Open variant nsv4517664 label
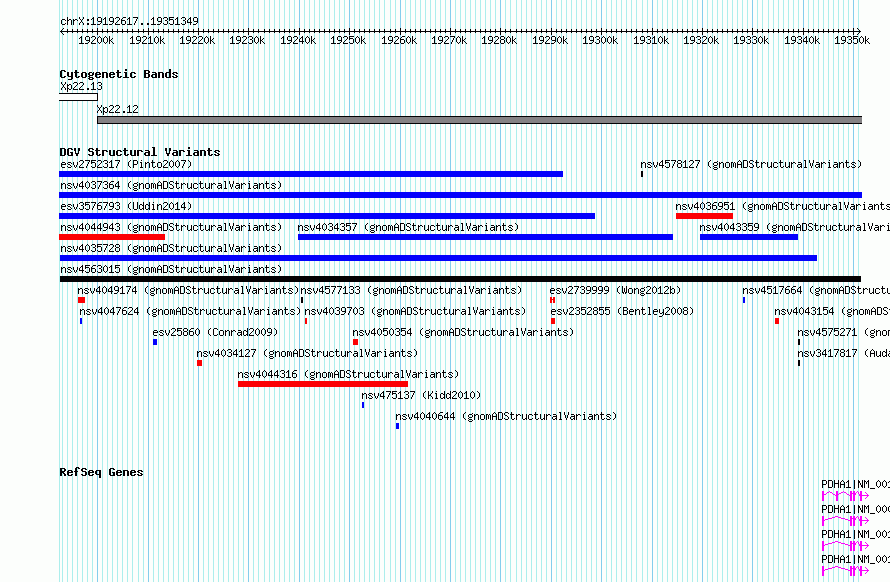Screen dimensions: 890x582 (x=816, y=290)
